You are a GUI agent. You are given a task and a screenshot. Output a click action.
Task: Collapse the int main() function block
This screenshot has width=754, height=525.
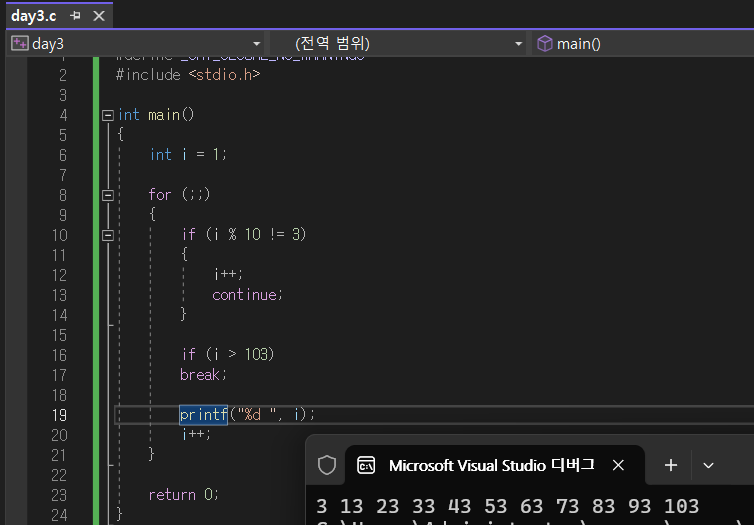pyautogui.click(x=108, y=115)
